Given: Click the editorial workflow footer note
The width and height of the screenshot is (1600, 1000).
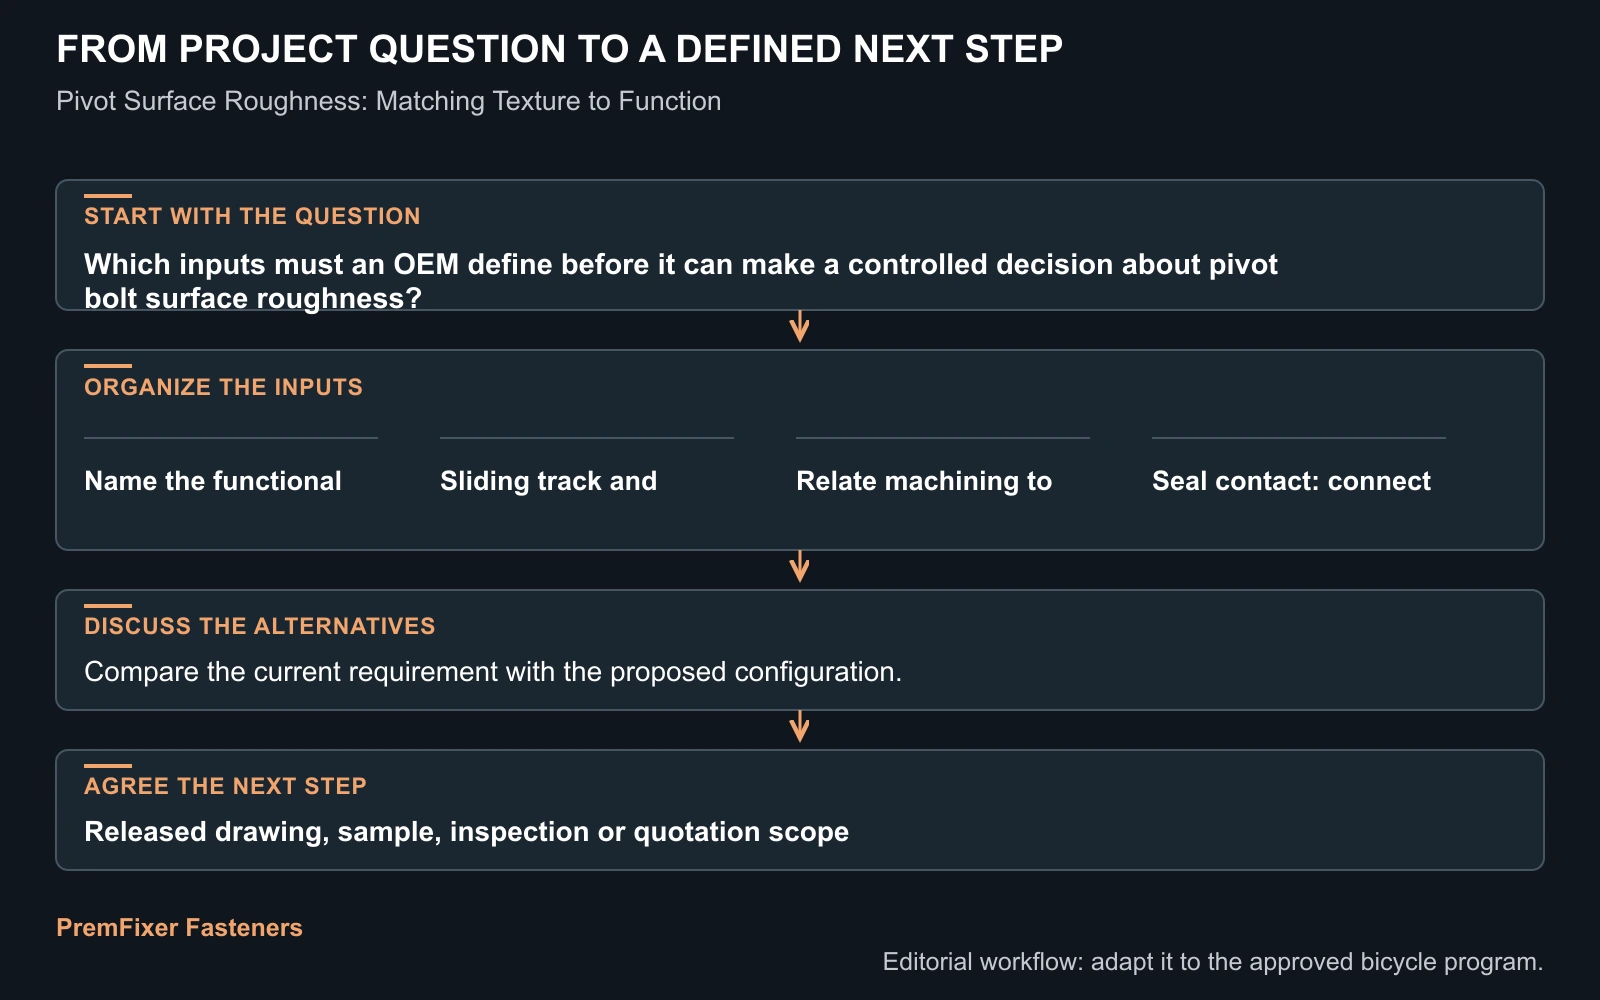Looking at the screenshot, I should click(1213, 962).
